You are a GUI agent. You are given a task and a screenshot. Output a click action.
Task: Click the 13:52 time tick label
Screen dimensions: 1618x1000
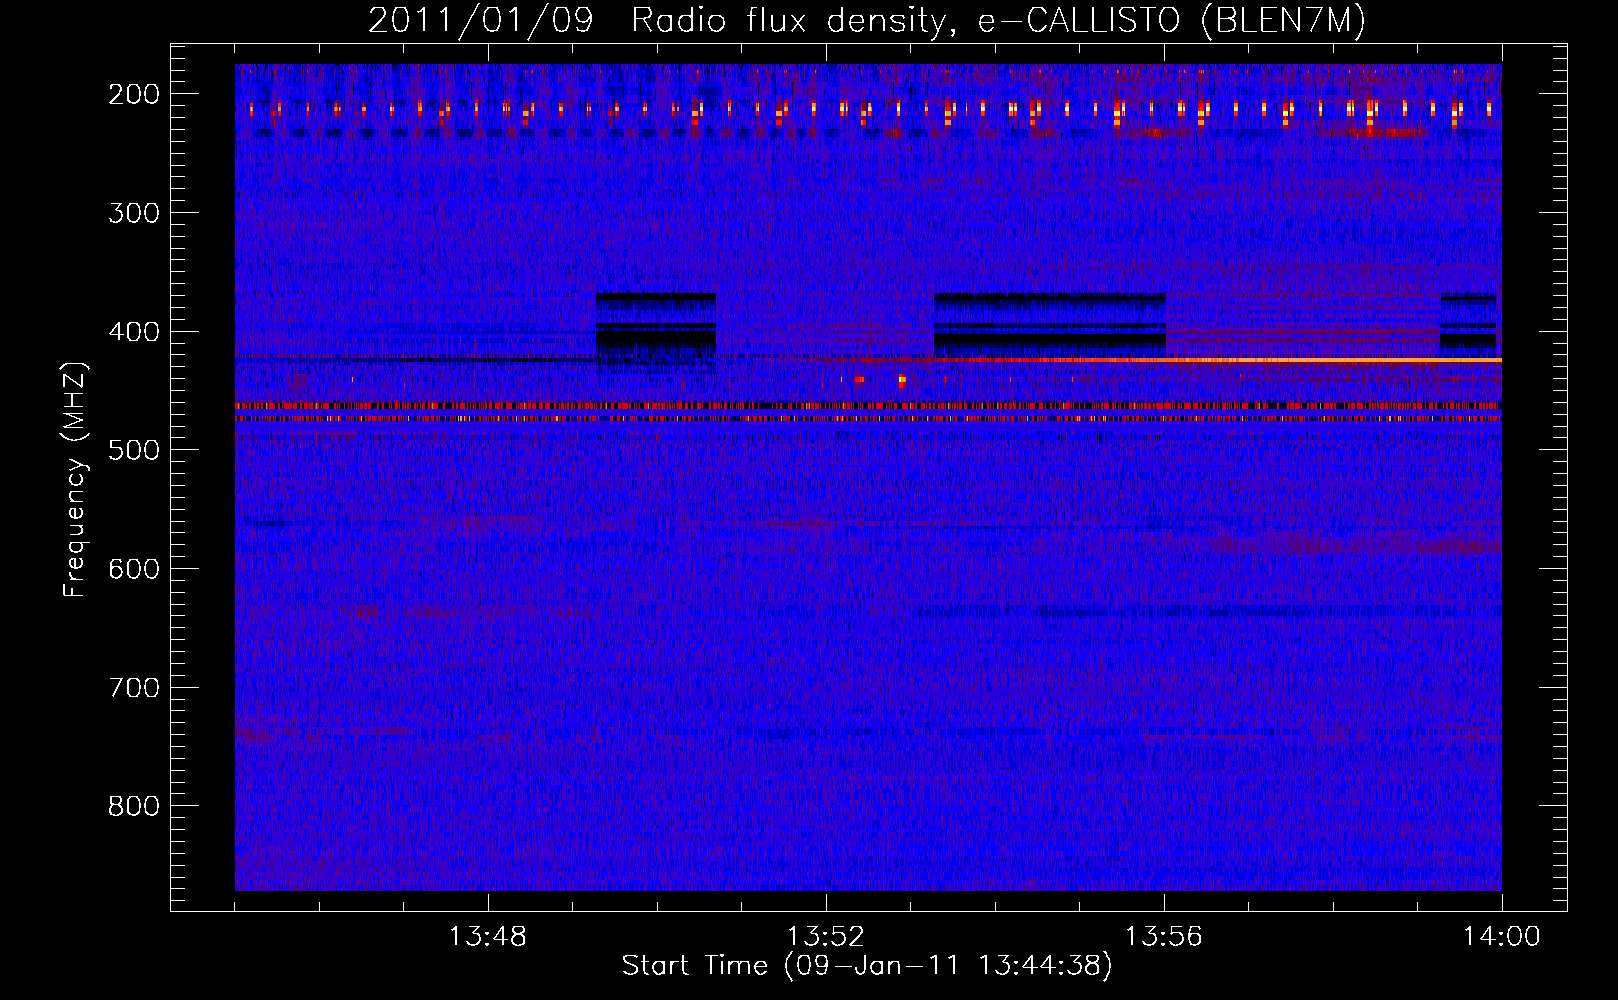coord(825,937)
